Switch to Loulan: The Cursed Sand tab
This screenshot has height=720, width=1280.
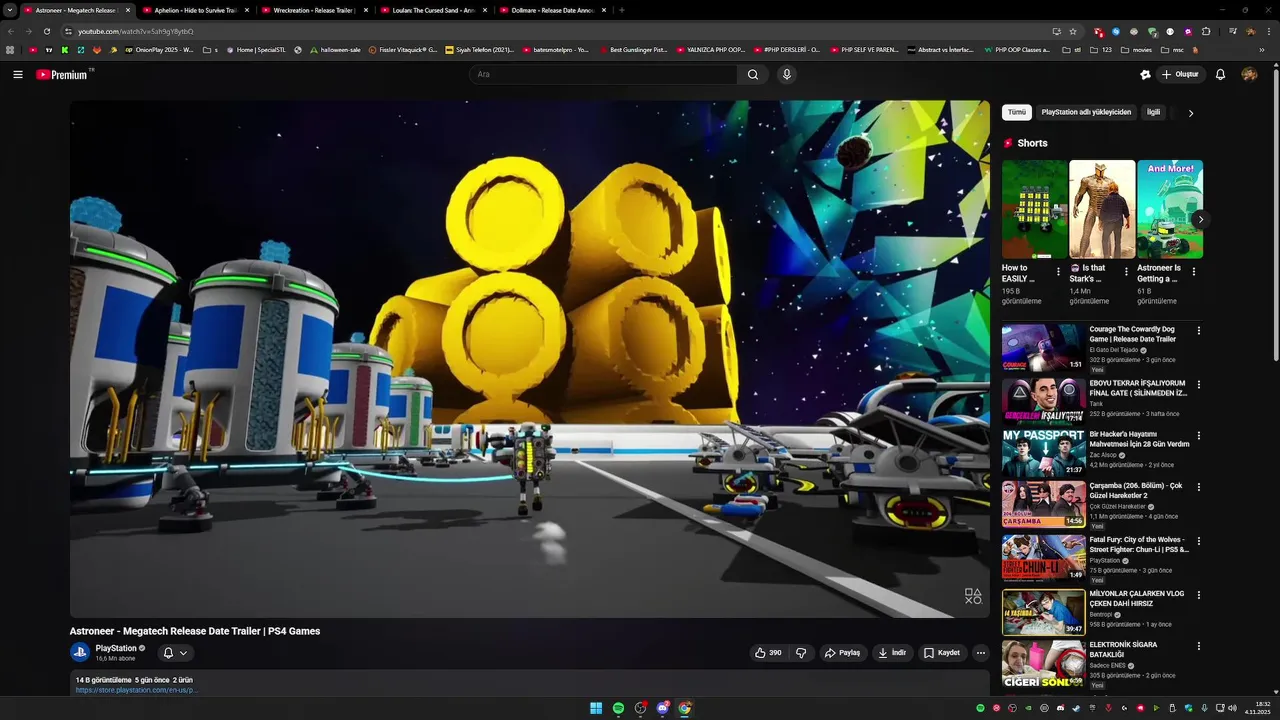coord(433,10)
